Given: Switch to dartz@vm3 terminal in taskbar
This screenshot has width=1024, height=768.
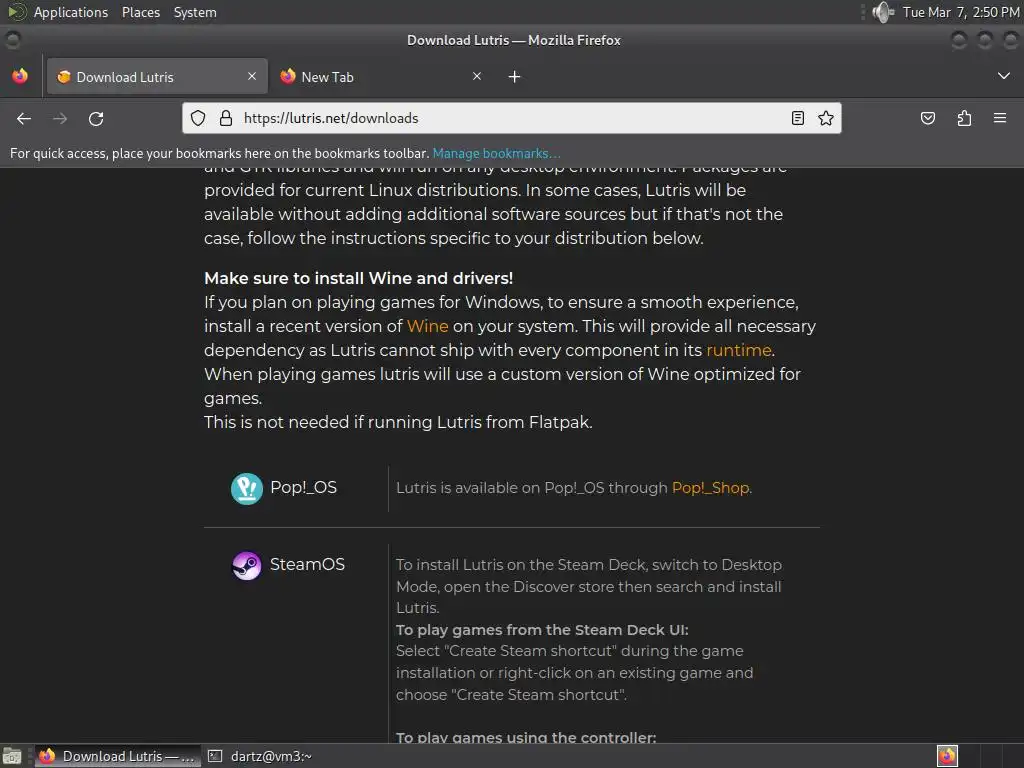Looking at the screenshot, I should click(261, 756).
